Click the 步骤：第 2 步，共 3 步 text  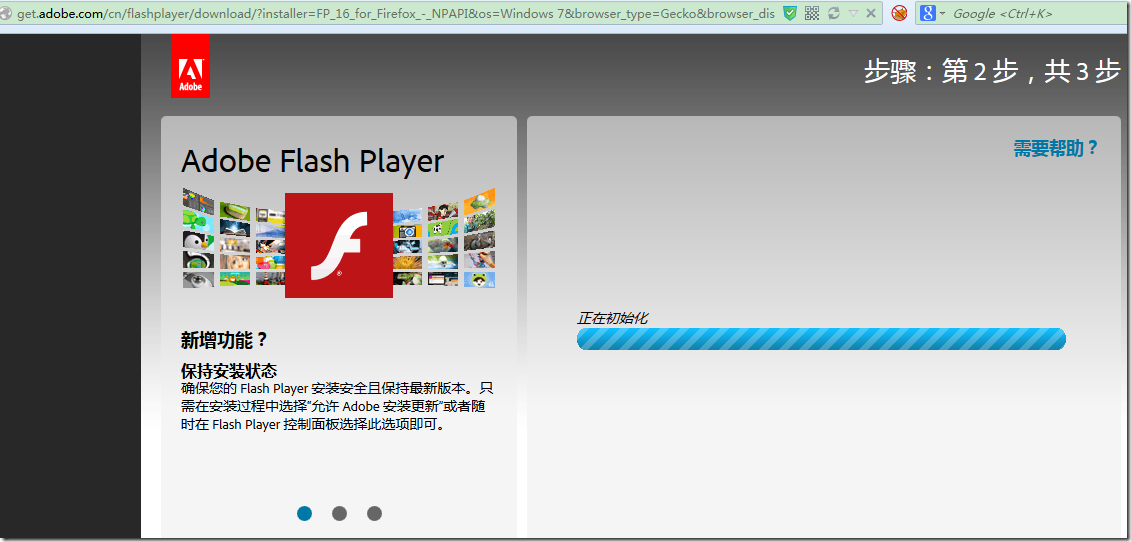point(992,71)
